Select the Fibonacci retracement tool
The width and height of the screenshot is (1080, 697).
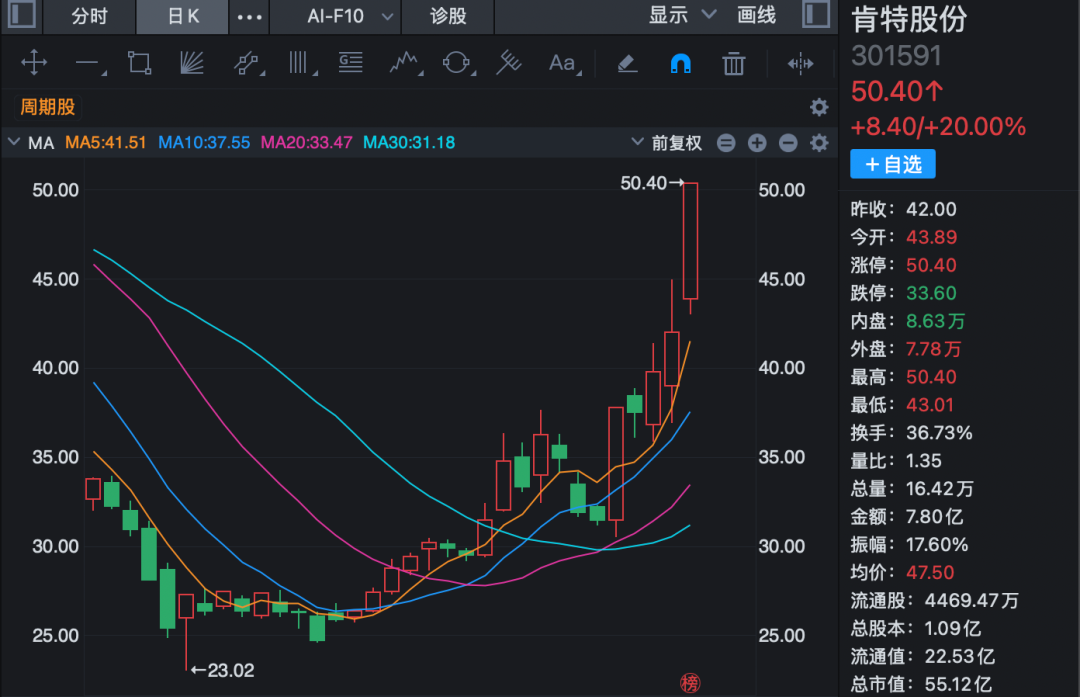[351, 63]
